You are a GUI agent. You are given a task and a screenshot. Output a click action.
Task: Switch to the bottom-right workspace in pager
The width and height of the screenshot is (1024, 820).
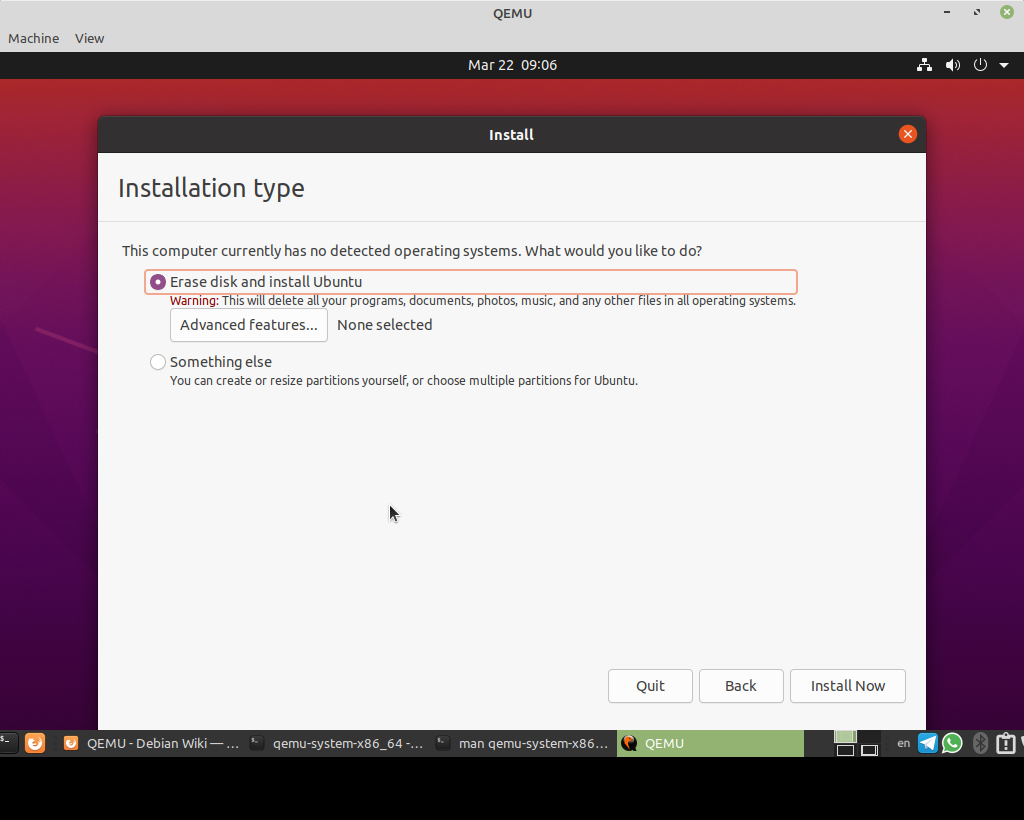(x=869, y=750)
